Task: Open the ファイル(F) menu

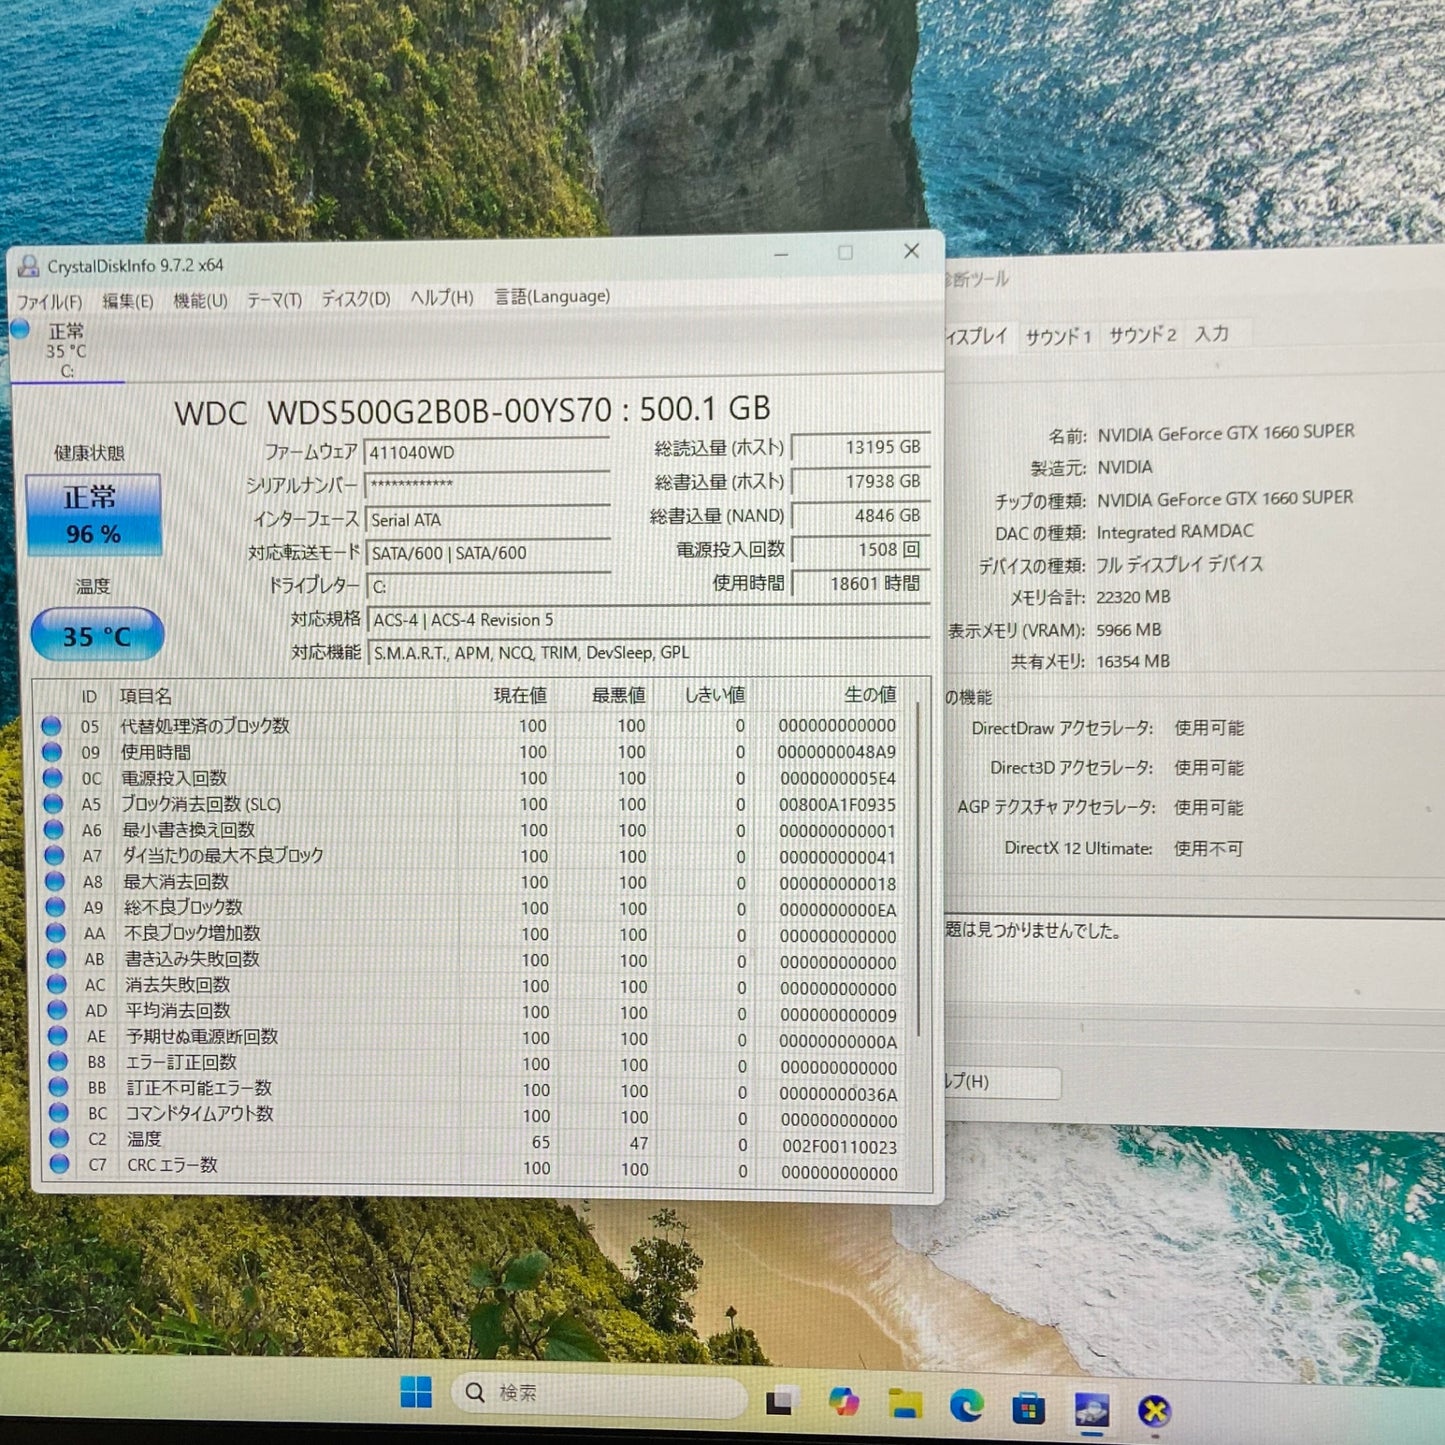Action: pos(49,302)
